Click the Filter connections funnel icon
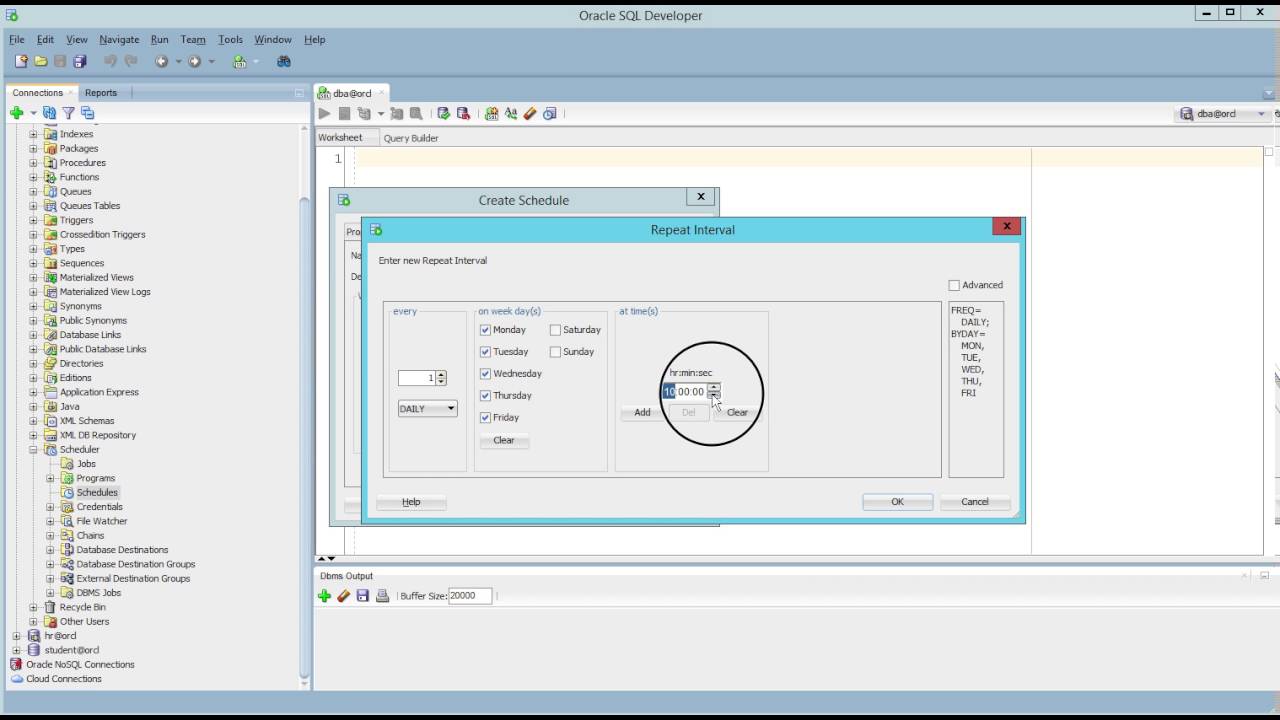Viewport: 1280px width, 720px height. tap(68, 113)
